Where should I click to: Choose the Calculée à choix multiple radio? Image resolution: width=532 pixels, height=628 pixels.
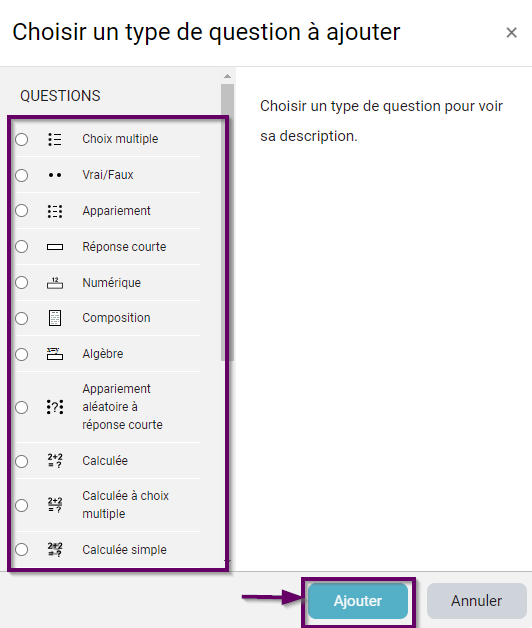tap(22, 505)
